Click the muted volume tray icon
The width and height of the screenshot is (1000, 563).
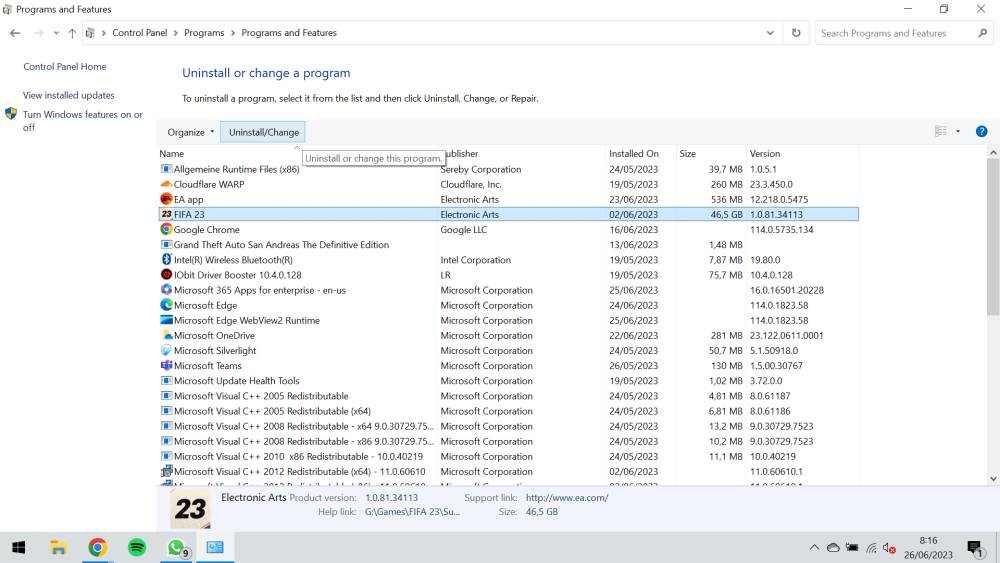tap(889, 548)
